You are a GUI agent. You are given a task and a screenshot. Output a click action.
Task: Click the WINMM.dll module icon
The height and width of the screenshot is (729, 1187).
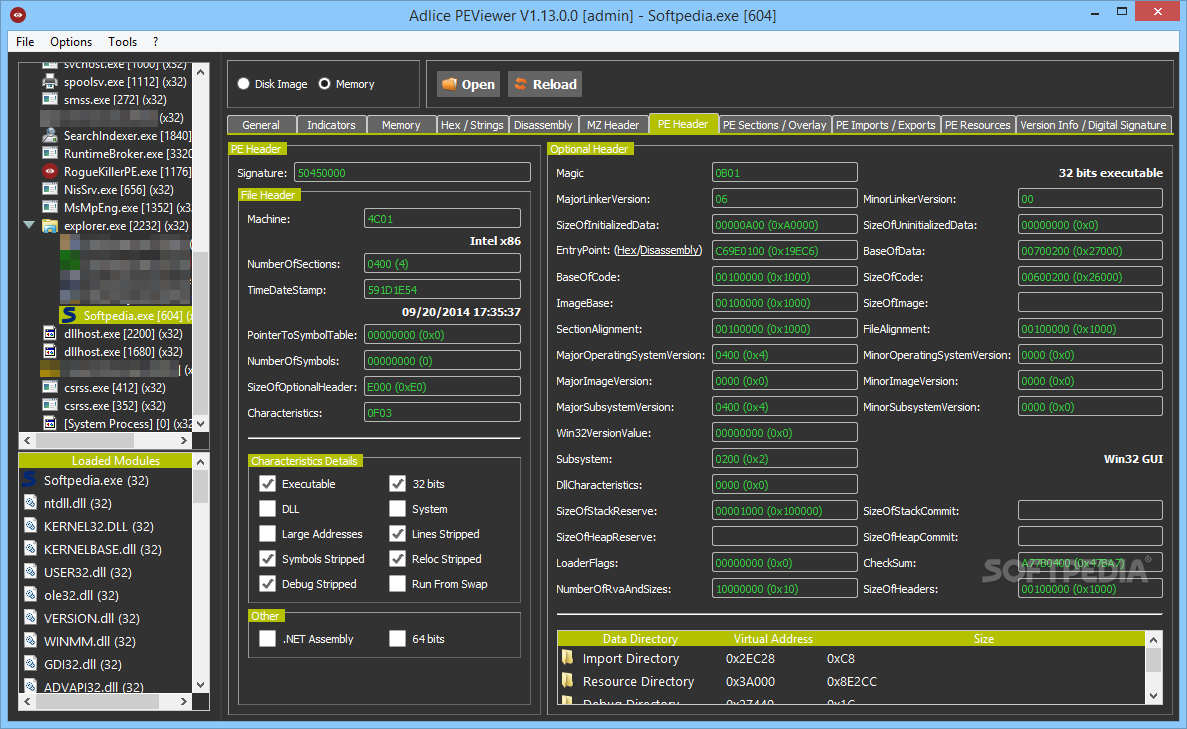point(30,640)
